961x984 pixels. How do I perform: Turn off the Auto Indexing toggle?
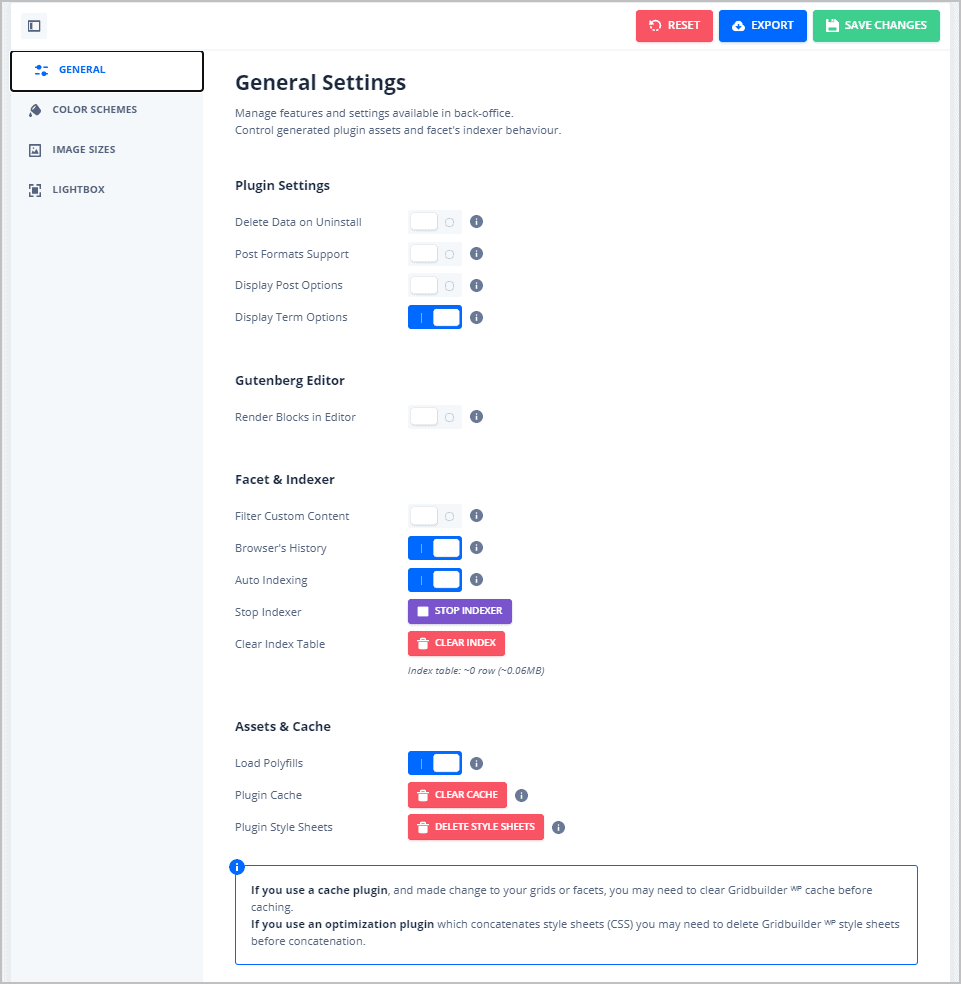click(x=435, y=579)
